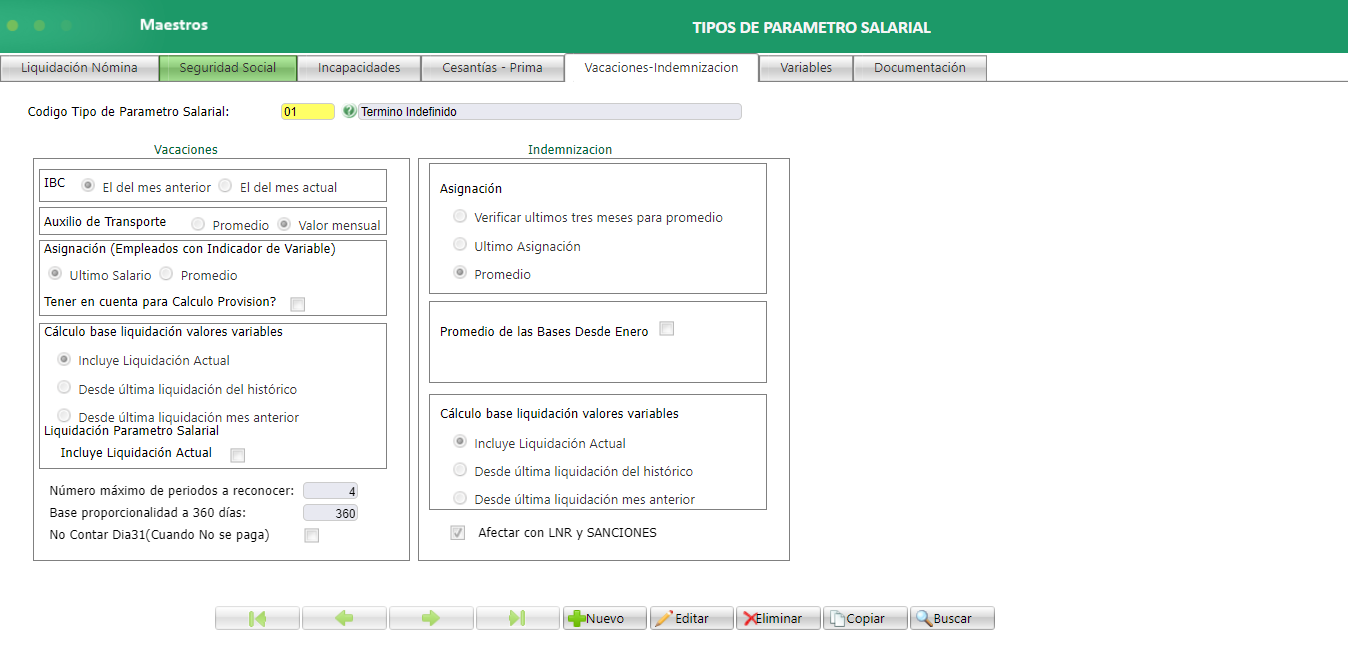Screen dimensions: 1348x665
Task: Click the first record navigation icon
Action: [257, 617]
